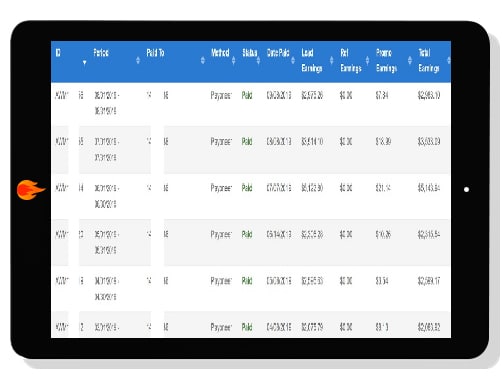The height and width of the screenshot is (381, 502).
Task: Click Ref Earnings sort arrows
Action: [x=367, y=60]
